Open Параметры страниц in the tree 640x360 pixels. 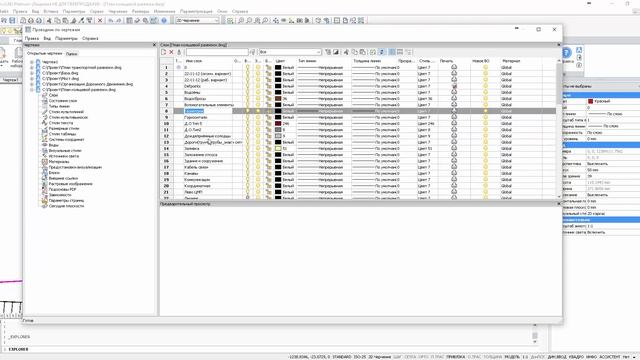pyautogui.click(x=67, y=200)
